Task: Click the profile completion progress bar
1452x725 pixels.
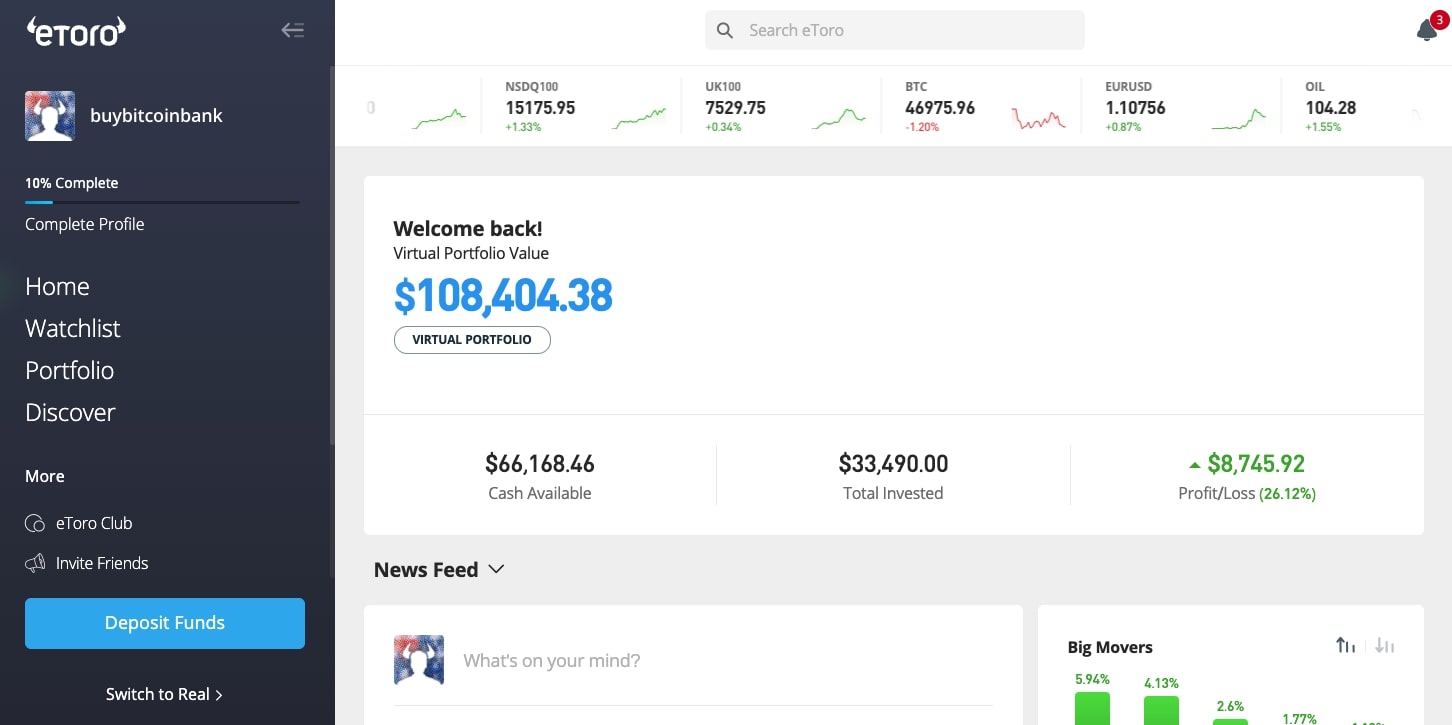Action: tap(162, 202)
